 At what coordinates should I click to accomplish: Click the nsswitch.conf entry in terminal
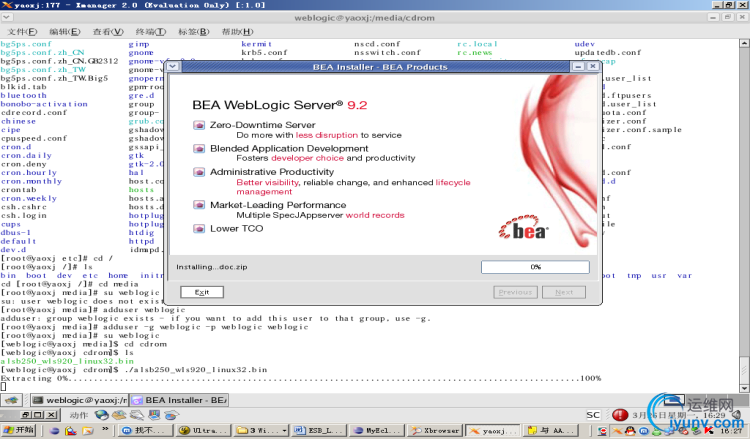pyautogui.click(x=387, y=53)
